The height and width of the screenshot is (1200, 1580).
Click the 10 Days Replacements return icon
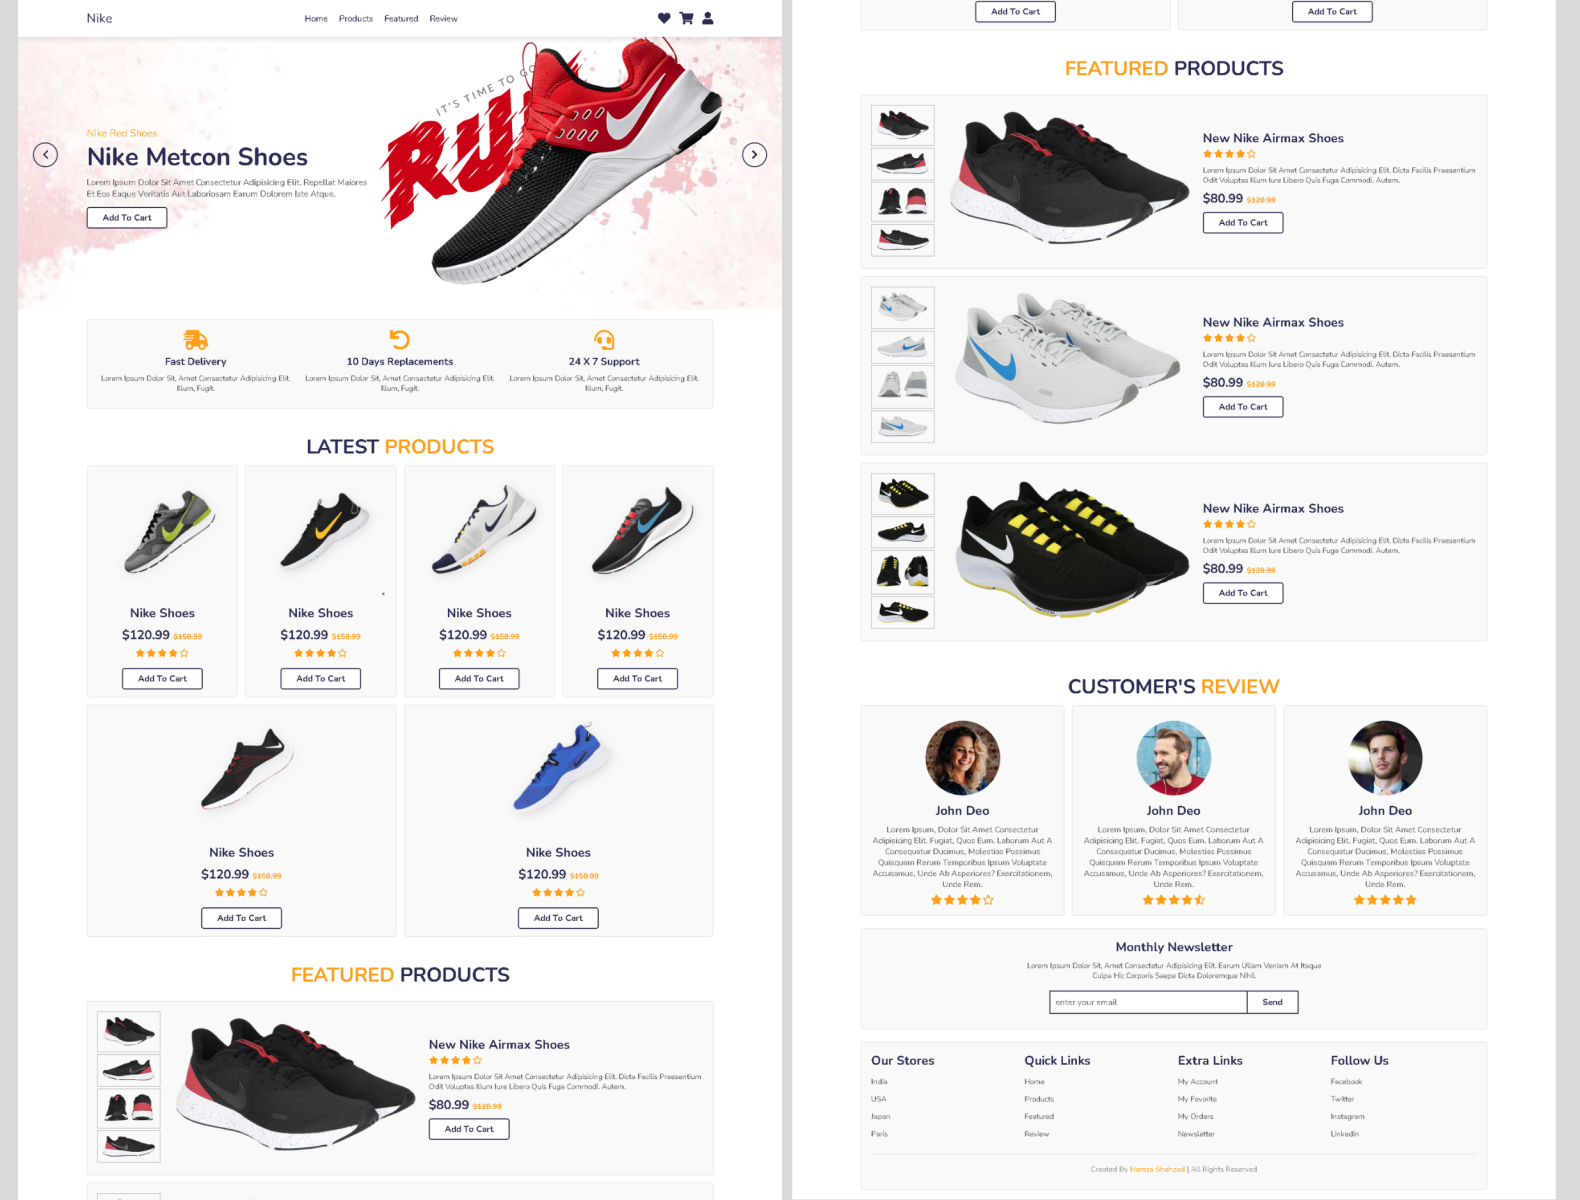[x=400, y=340]
